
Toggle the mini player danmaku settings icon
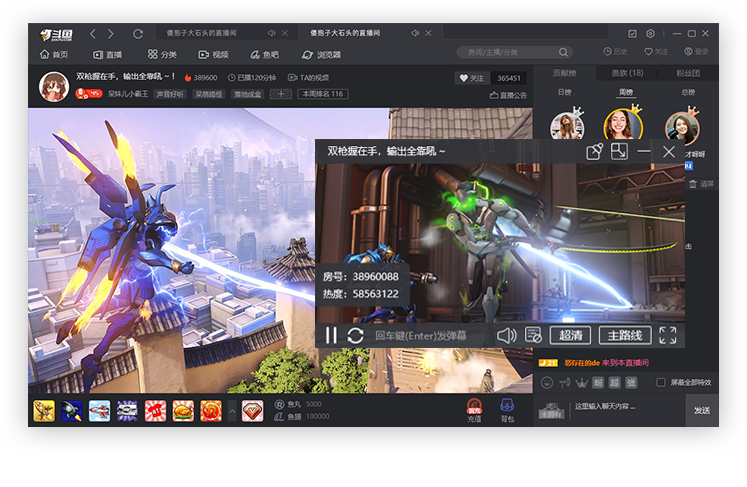pos(533,335)
